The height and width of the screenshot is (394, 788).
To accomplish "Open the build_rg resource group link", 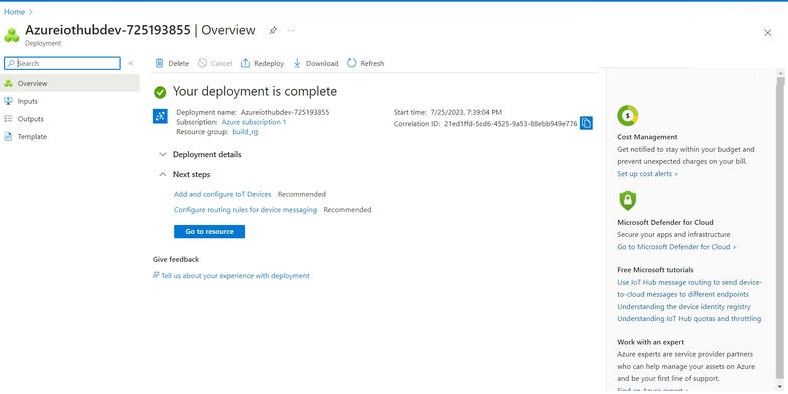I will click(245, 132).
